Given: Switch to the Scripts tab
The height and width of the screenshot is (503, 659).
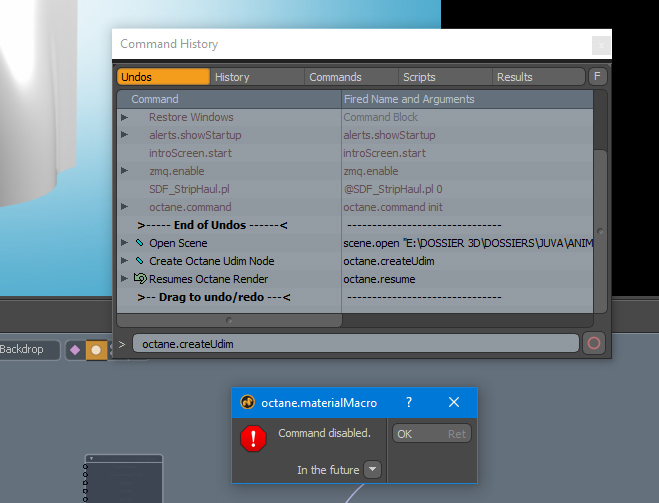Looking at the screenshot, I should tap(445, 77).
